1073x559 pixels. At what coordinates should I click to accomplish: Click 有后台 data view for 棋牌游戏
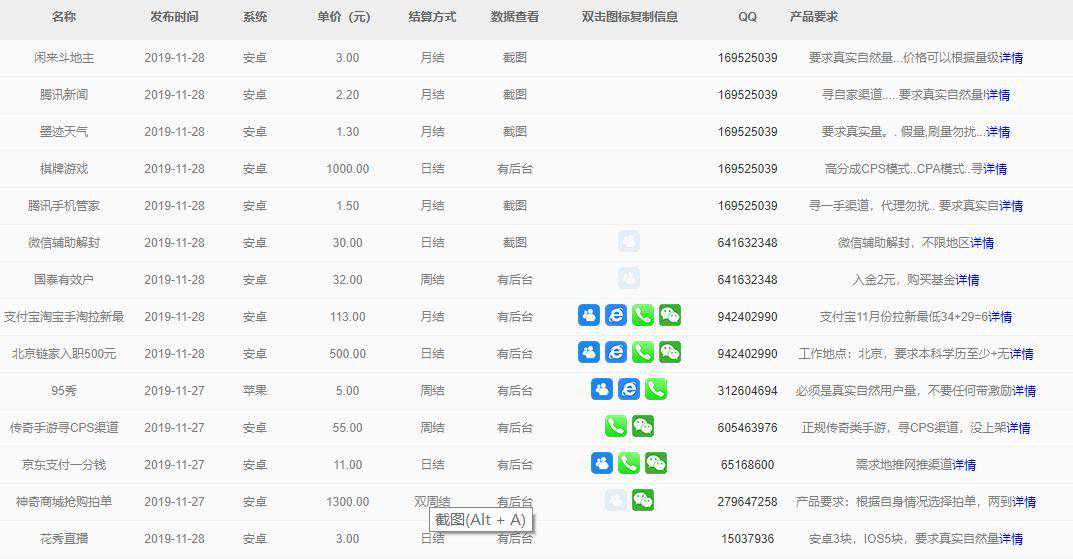pyautogui.click(x=514, y=169)
